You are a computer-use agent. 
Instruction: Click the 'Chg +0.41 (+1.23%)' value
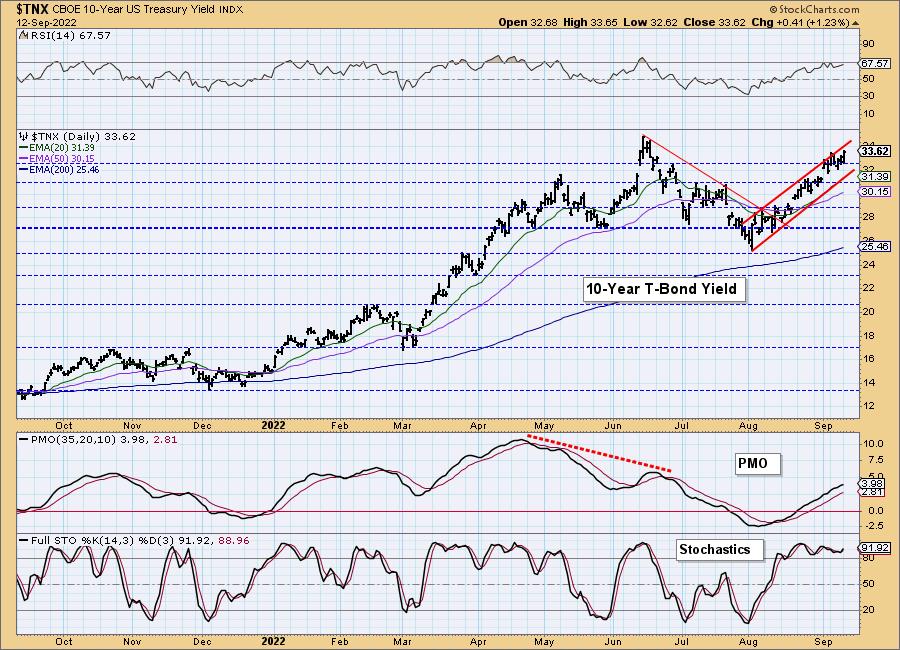[x=800, y=22]
